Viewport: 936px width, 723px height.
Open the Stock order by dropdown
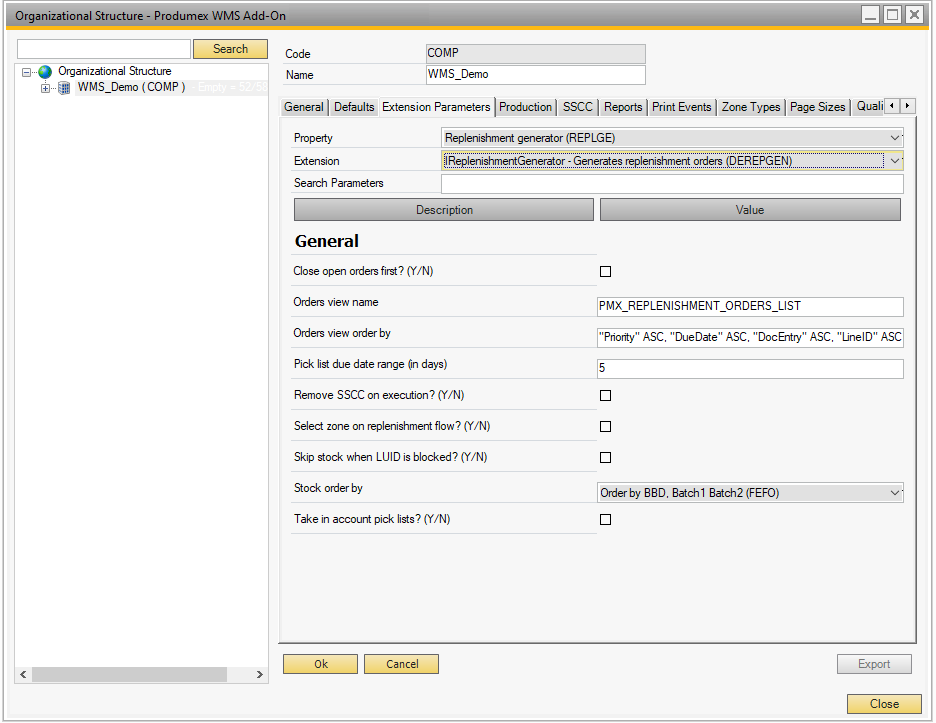894,492
